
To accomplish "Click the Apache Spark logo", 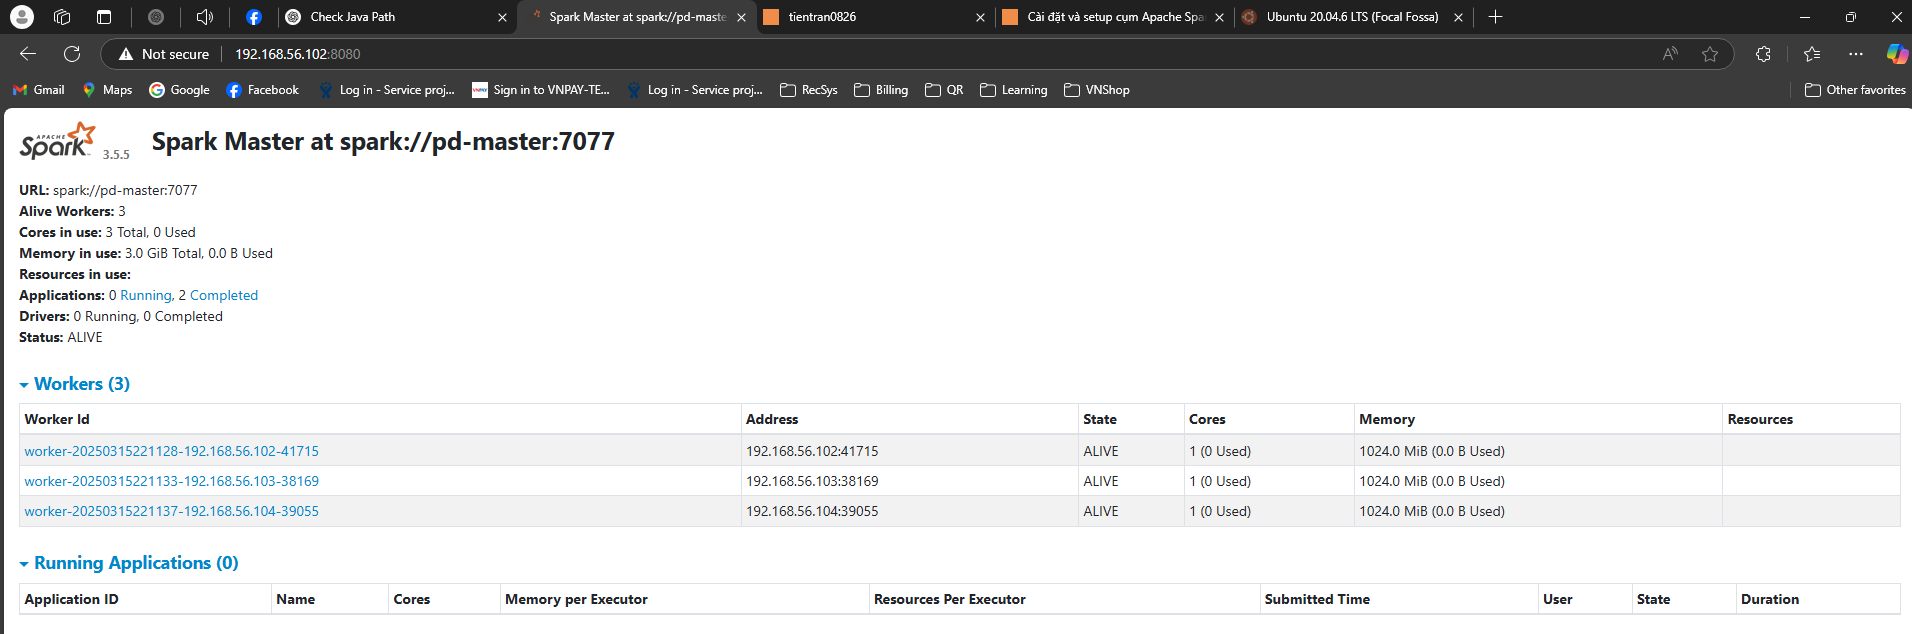I will click(x=58, y=142).
